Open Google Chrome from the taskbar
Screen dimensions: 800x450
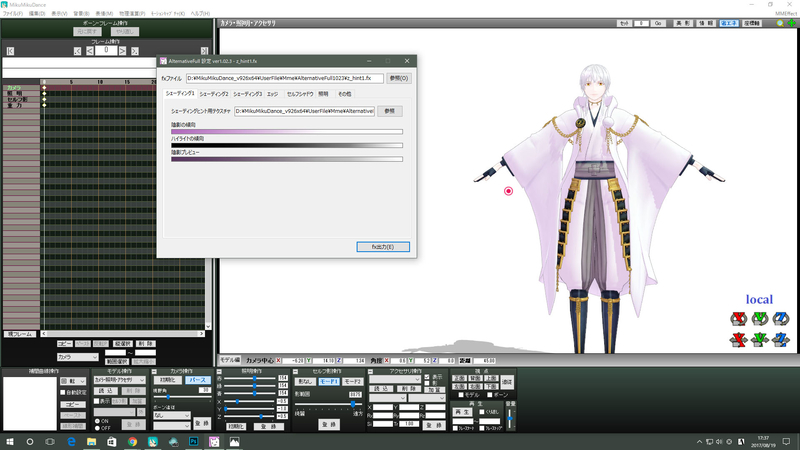(133, 441)
